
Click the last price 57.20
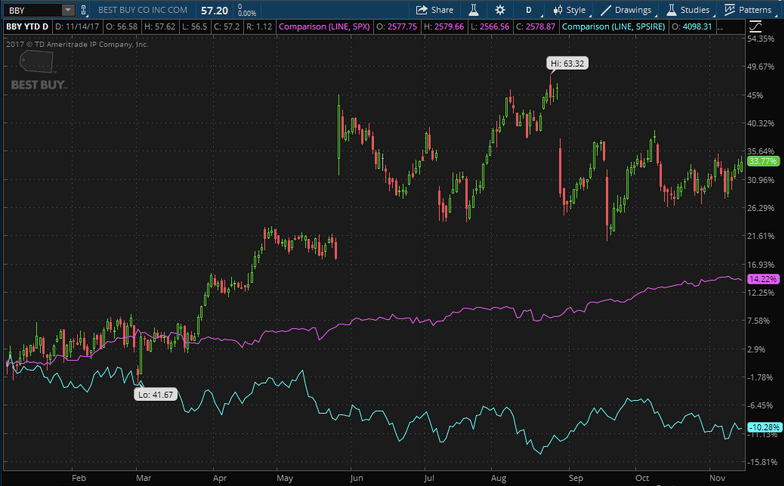[214, 10]
